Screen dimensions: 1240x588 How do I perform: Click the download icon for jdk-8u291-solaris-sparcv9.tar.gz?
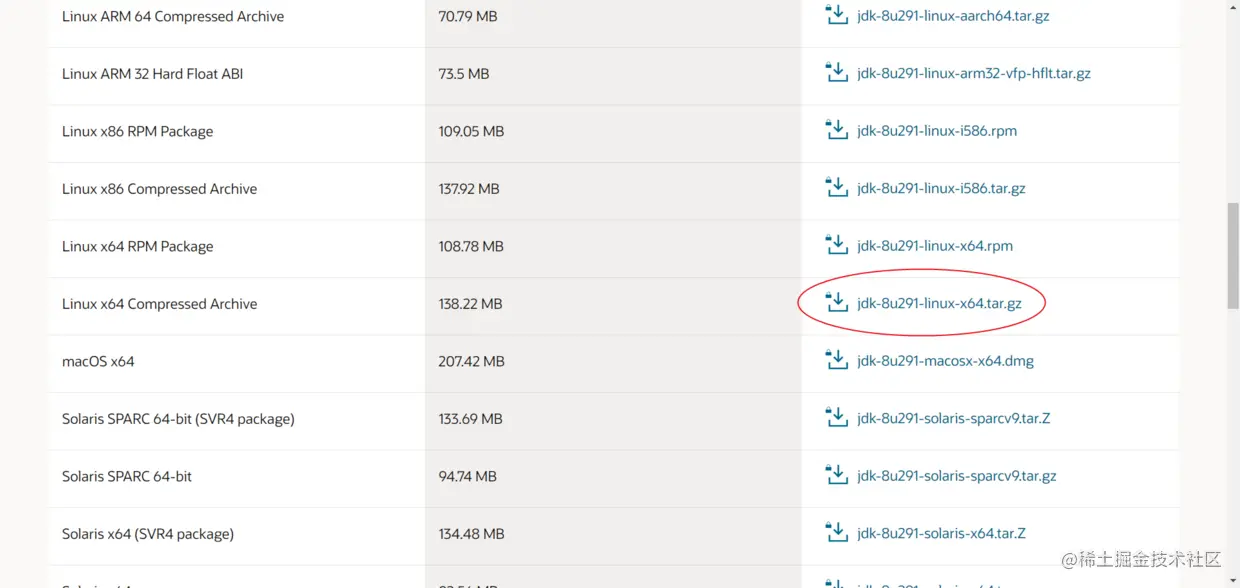coord(836,474)
